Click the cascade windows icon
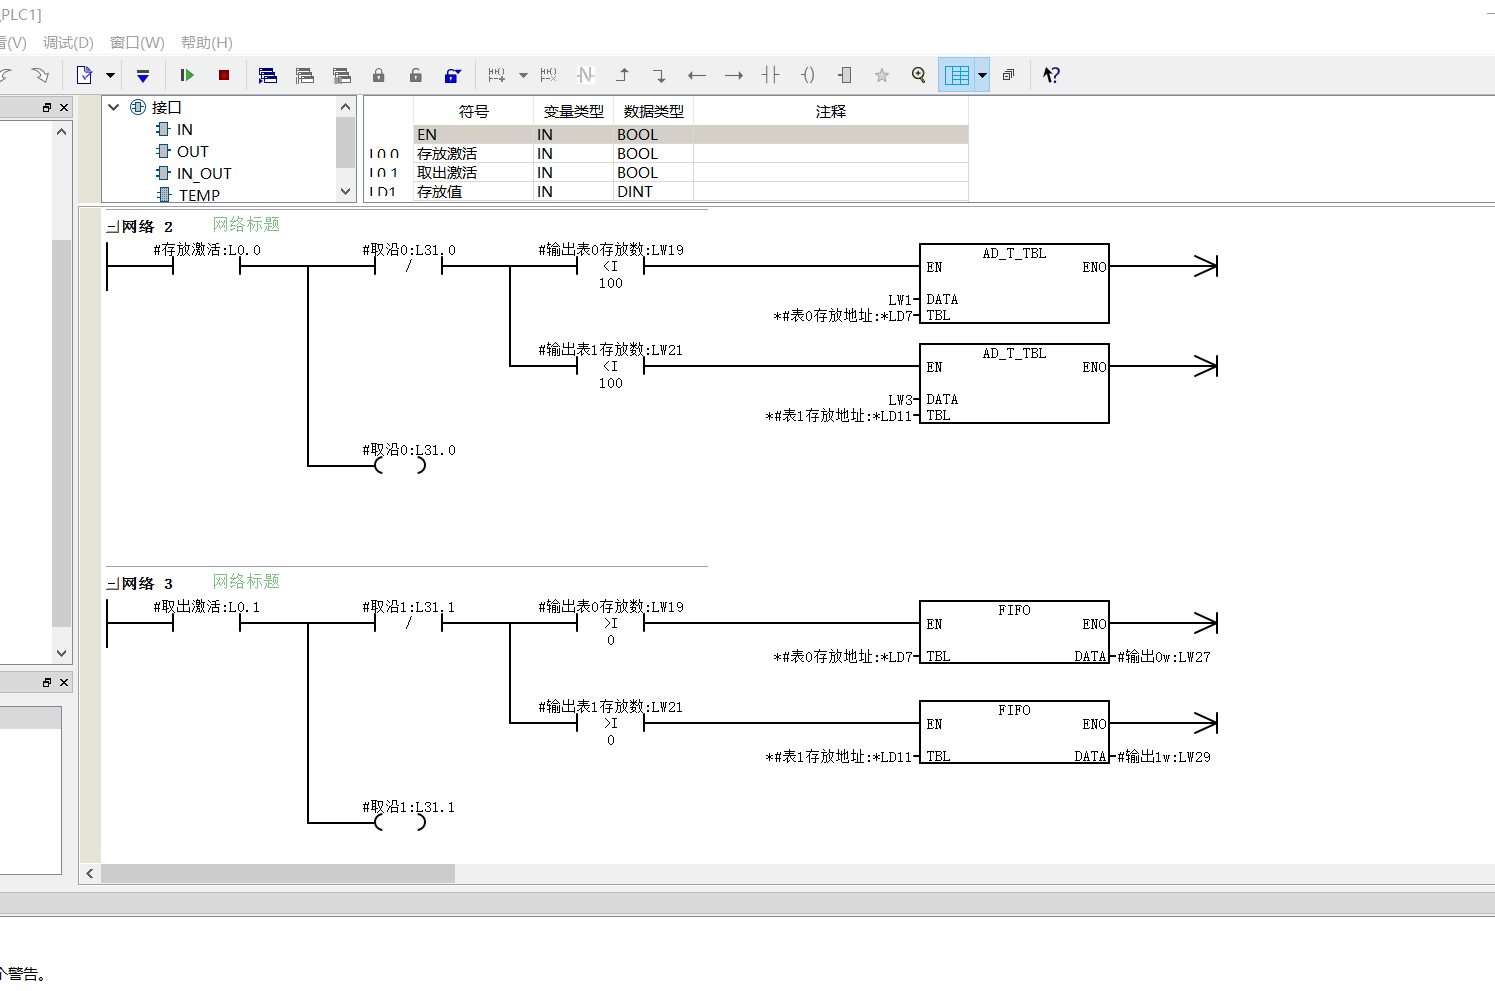The width and height of the screenshot is (1495, 991). click(x=1008, y=75)
